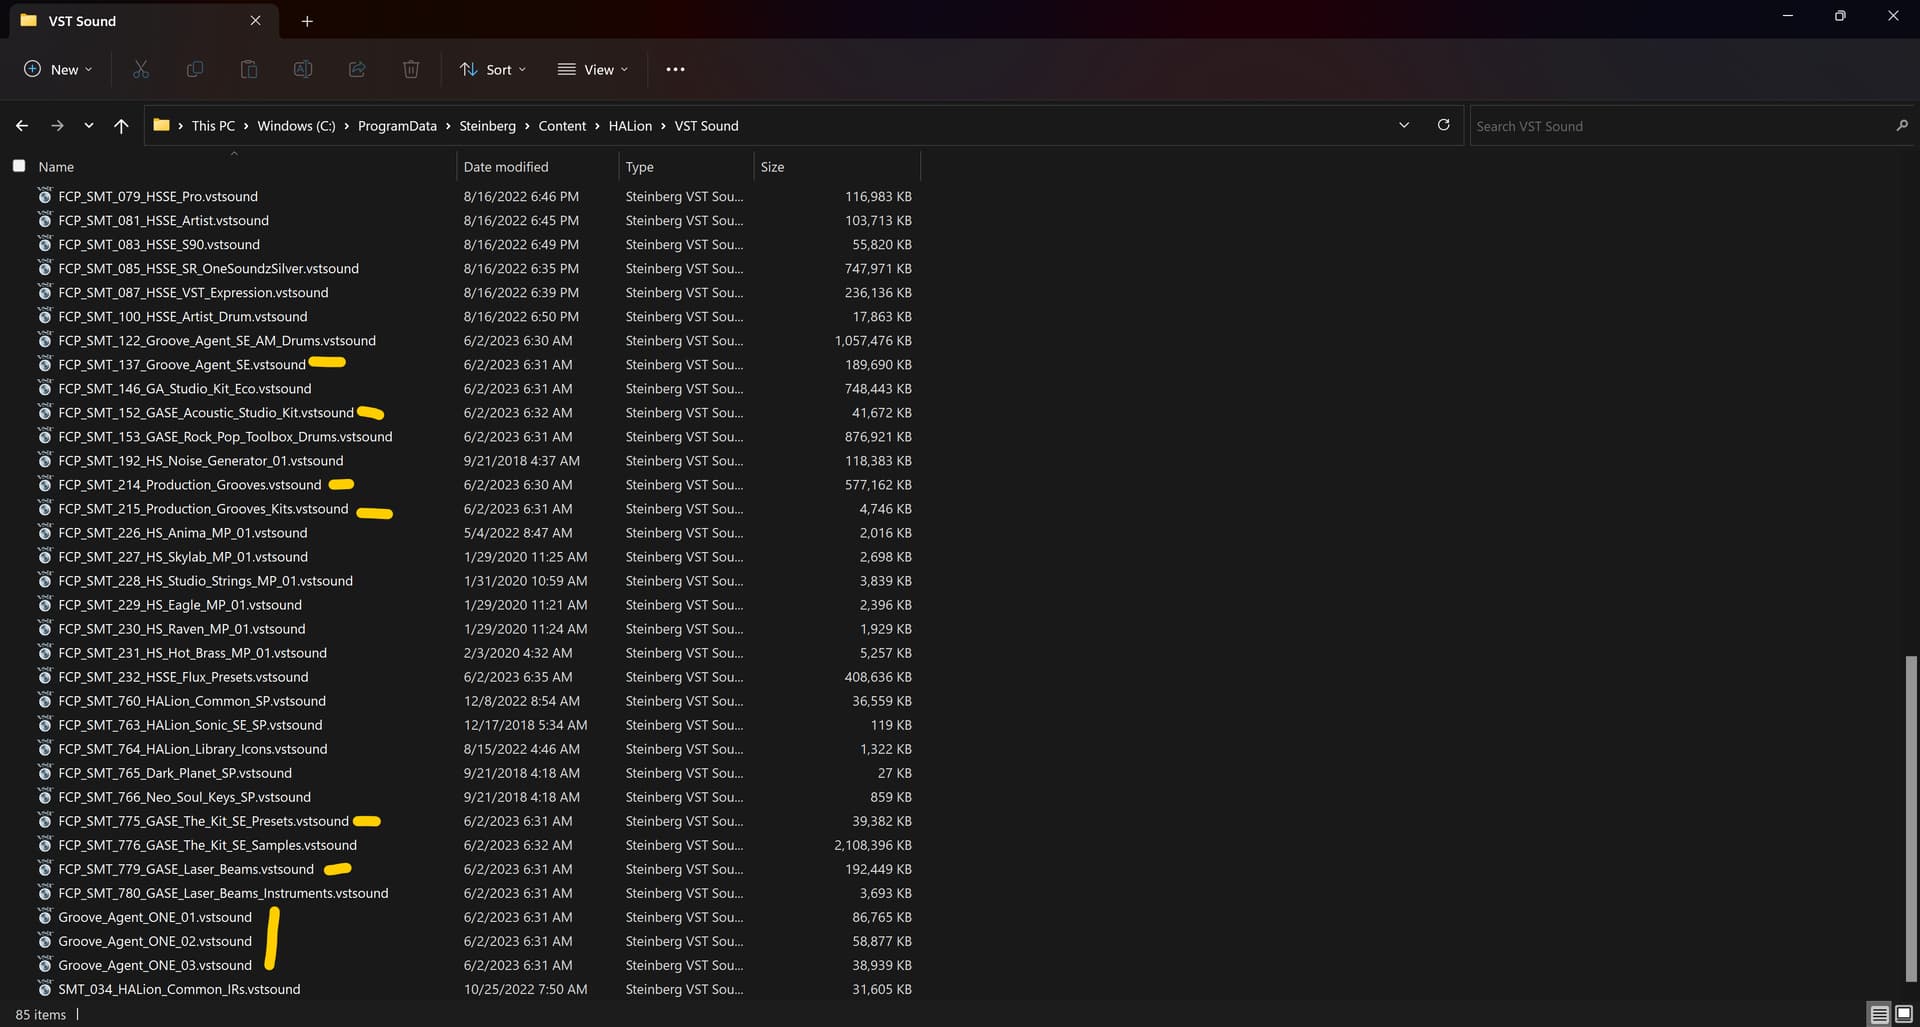Open the See more ellipsis menu

click(x=675, y=69)
